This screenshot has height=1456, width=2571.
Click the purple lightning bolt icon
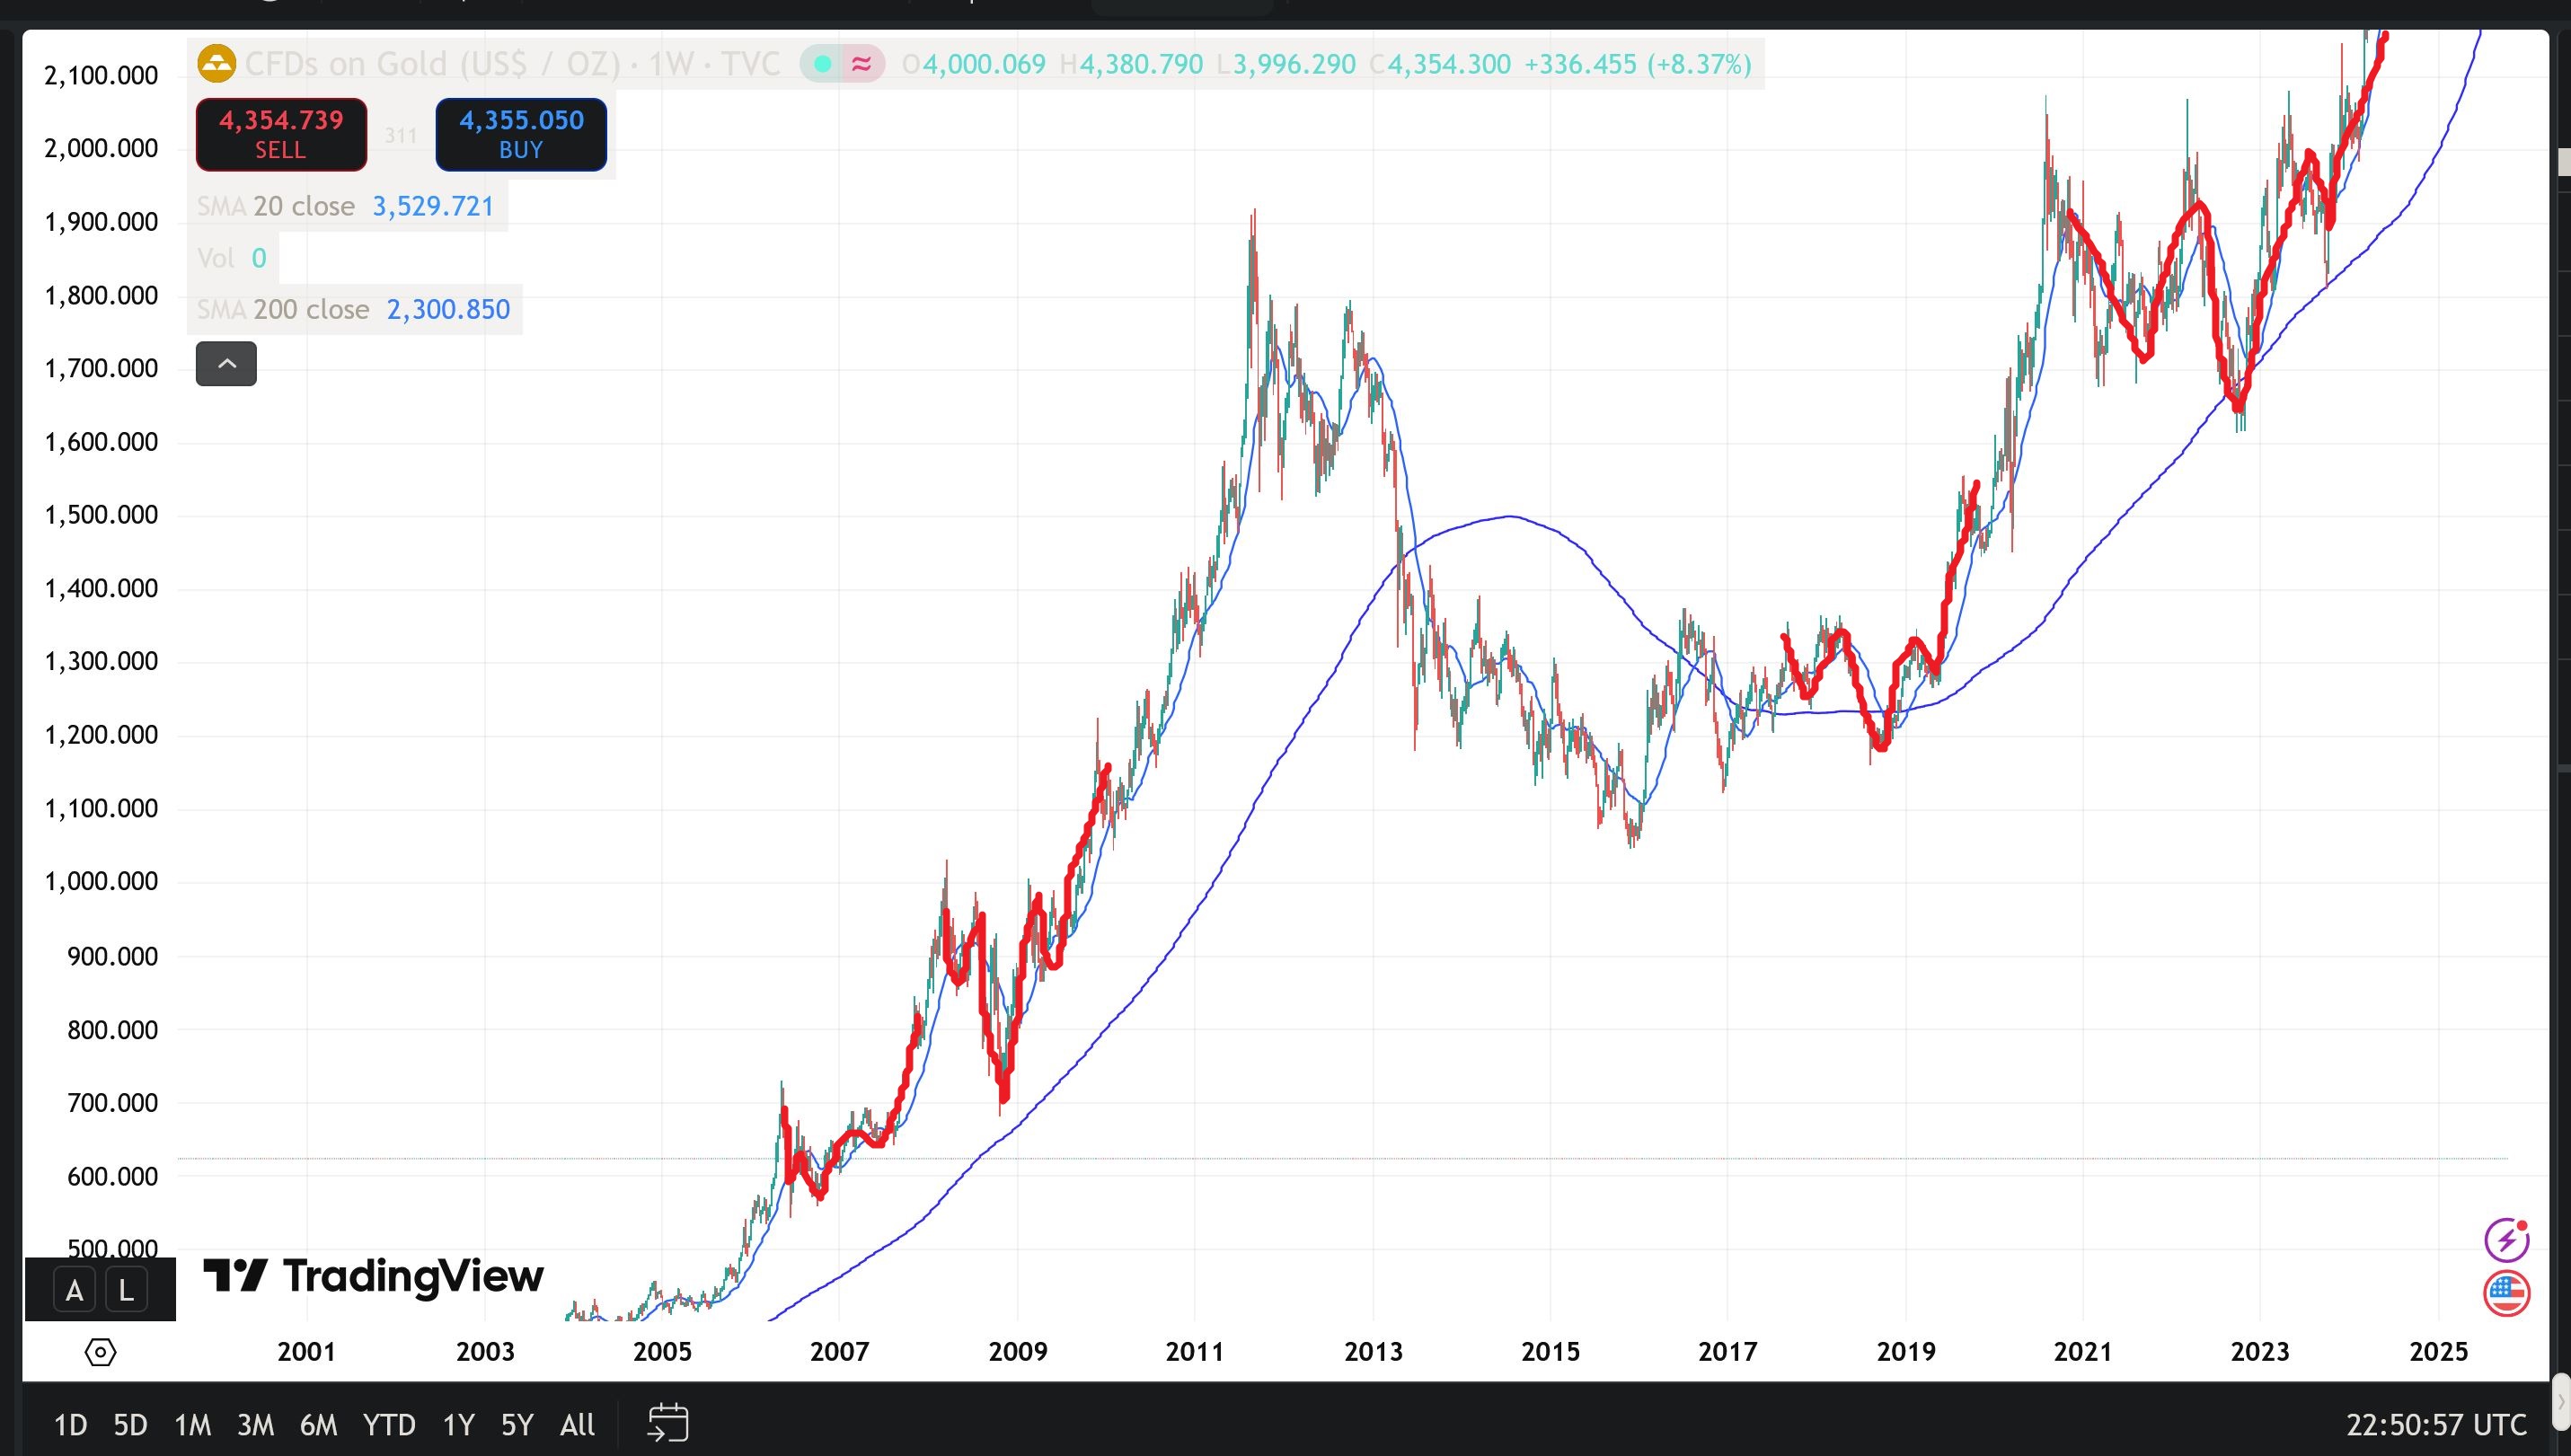click(2506, 1240)
